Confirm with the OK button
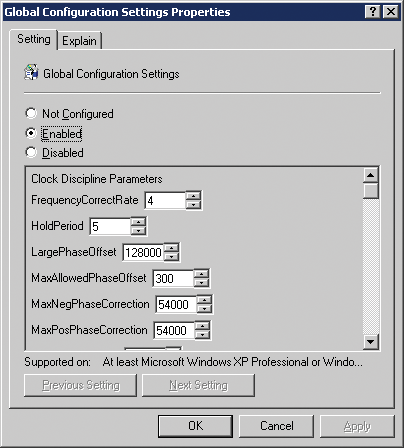The height and width of the screenshot is (448, 404). coord(195,426)
